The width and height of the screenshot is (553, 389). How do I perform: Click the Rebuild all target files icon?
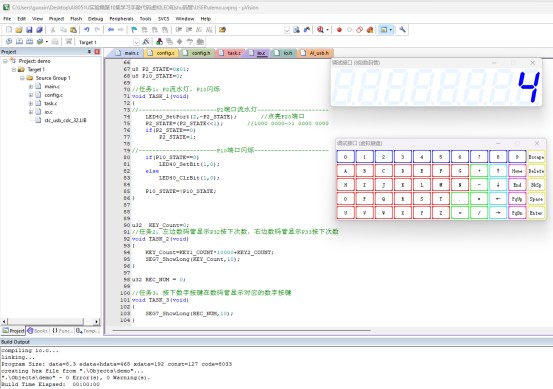29,42
